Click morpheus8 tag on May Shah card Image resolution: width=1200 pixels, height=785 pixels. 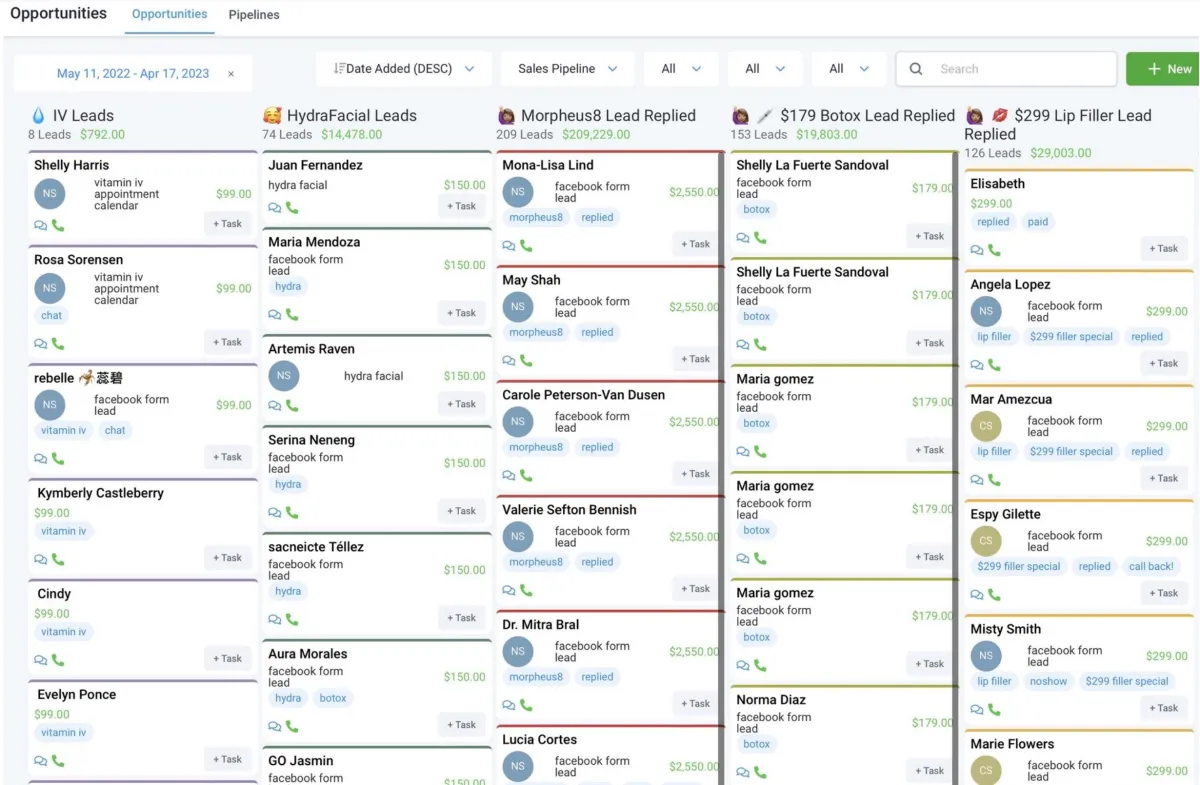coord(536,332)
